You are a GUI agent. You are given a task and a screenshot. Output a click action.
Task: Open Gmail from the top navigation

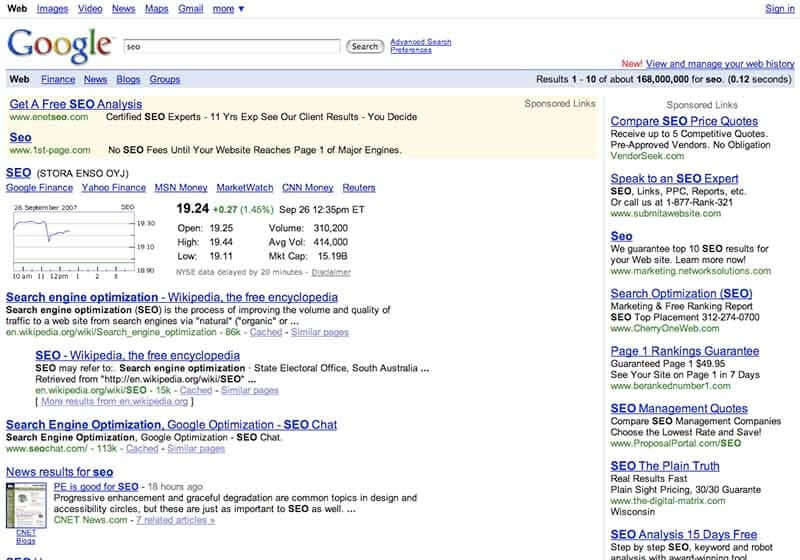tap(190, 9)
